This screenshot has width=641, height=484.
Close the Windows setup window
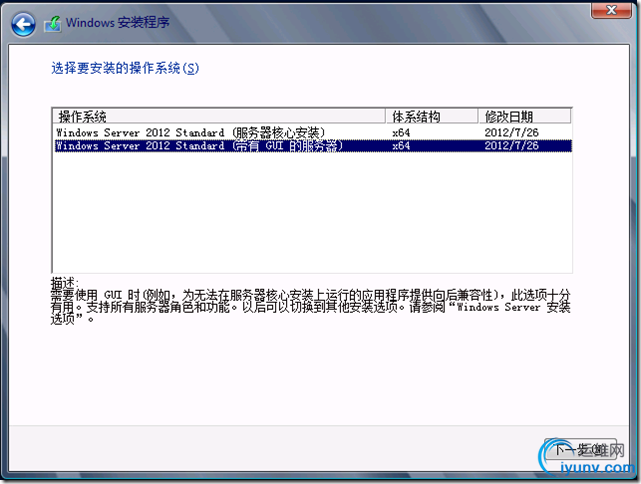click(x=611, y=10)
